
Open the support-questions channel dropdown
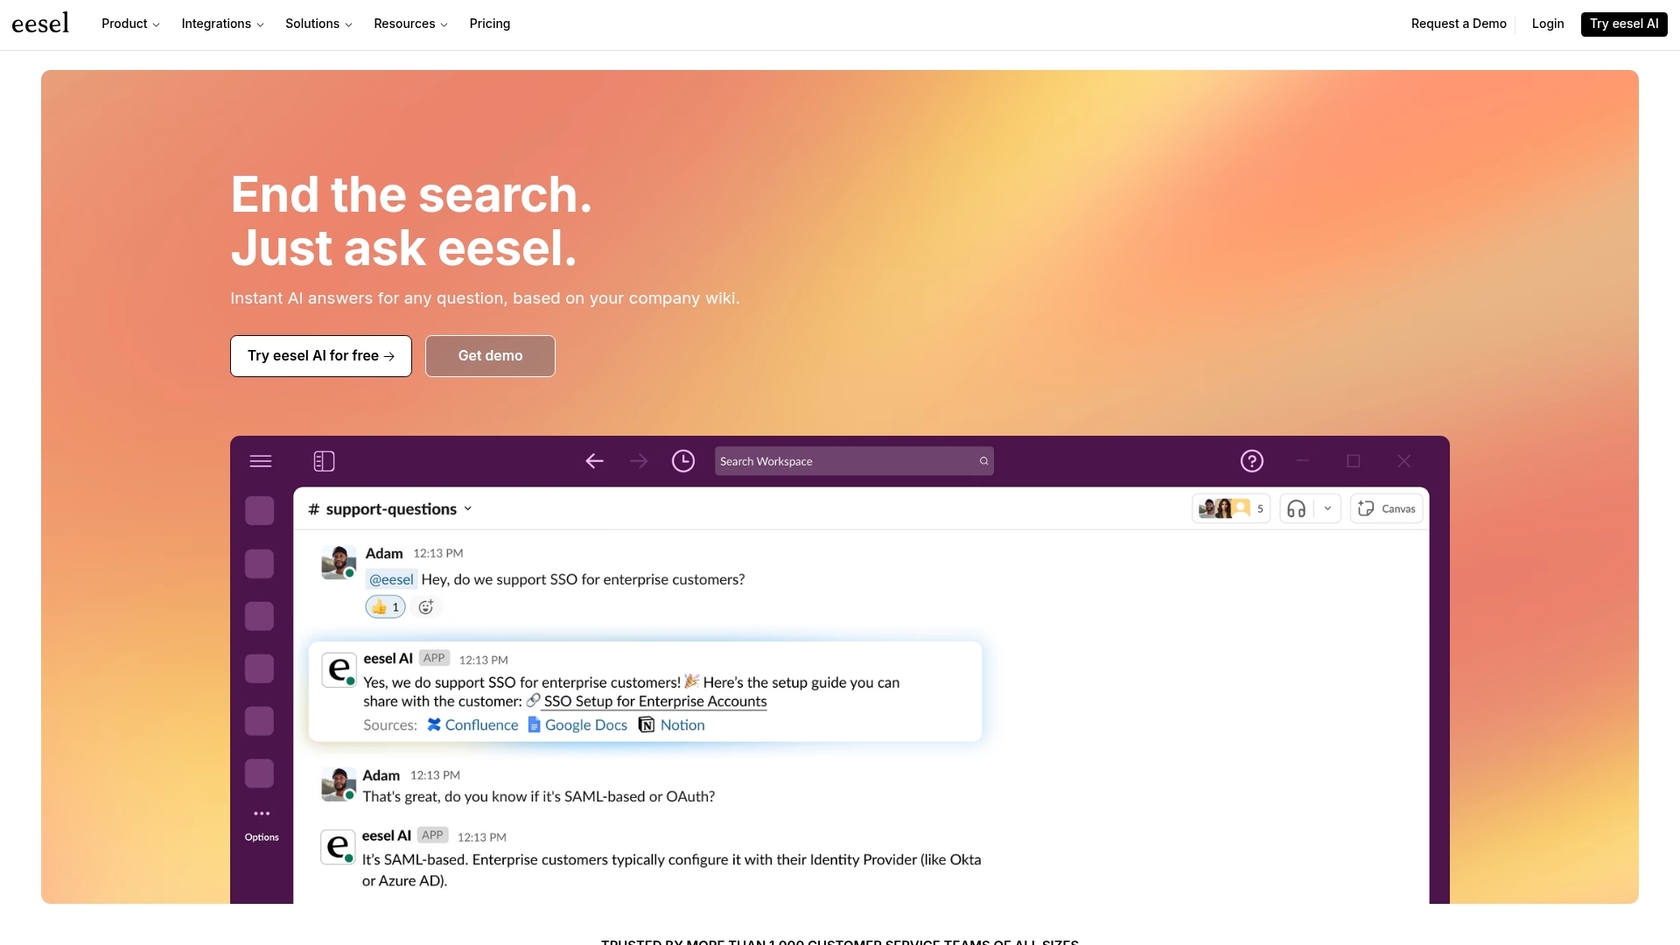(468, 509)
